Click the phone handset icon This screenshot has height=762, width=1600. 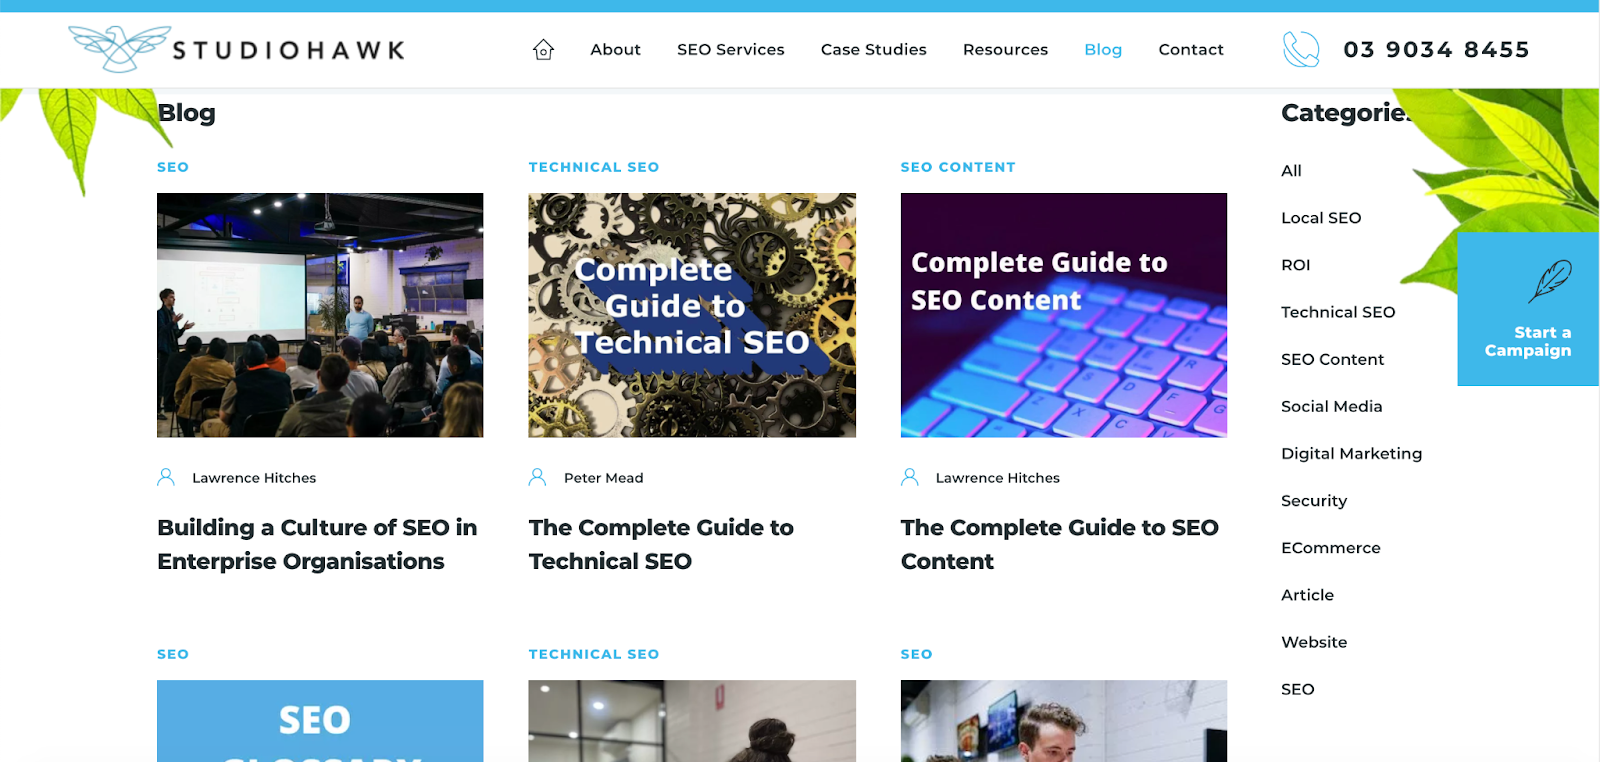[1301, 49]
